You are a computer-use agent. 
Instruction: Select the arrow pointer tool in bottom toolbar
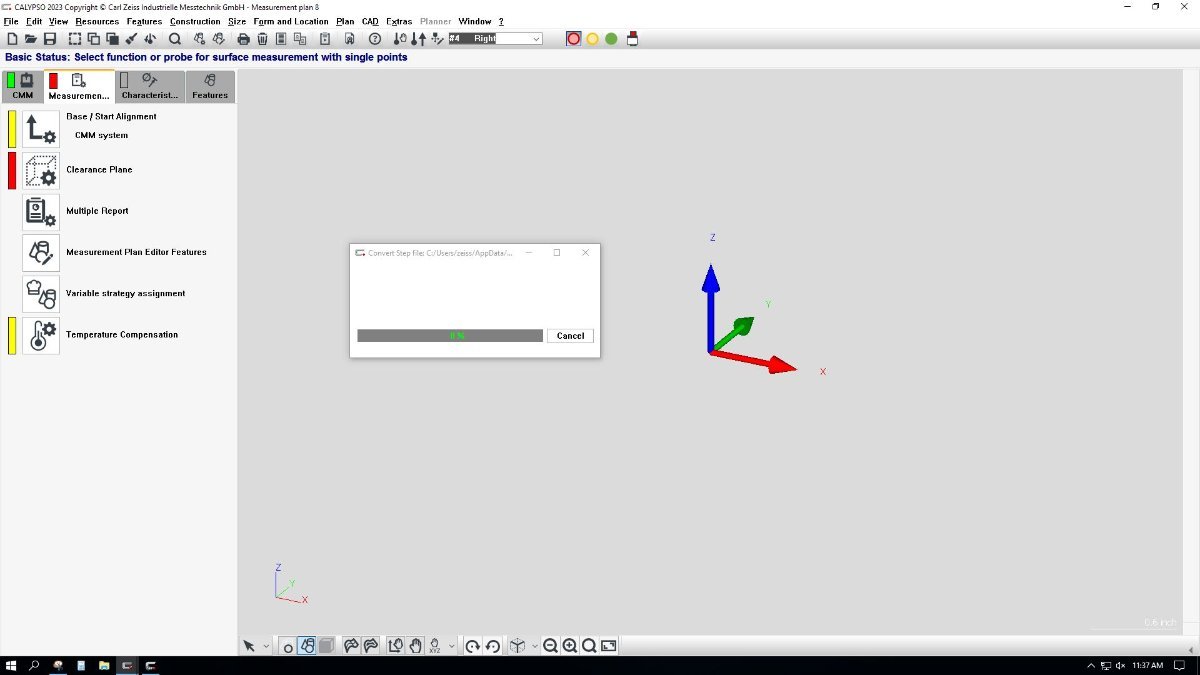click(x=249, y=646)
